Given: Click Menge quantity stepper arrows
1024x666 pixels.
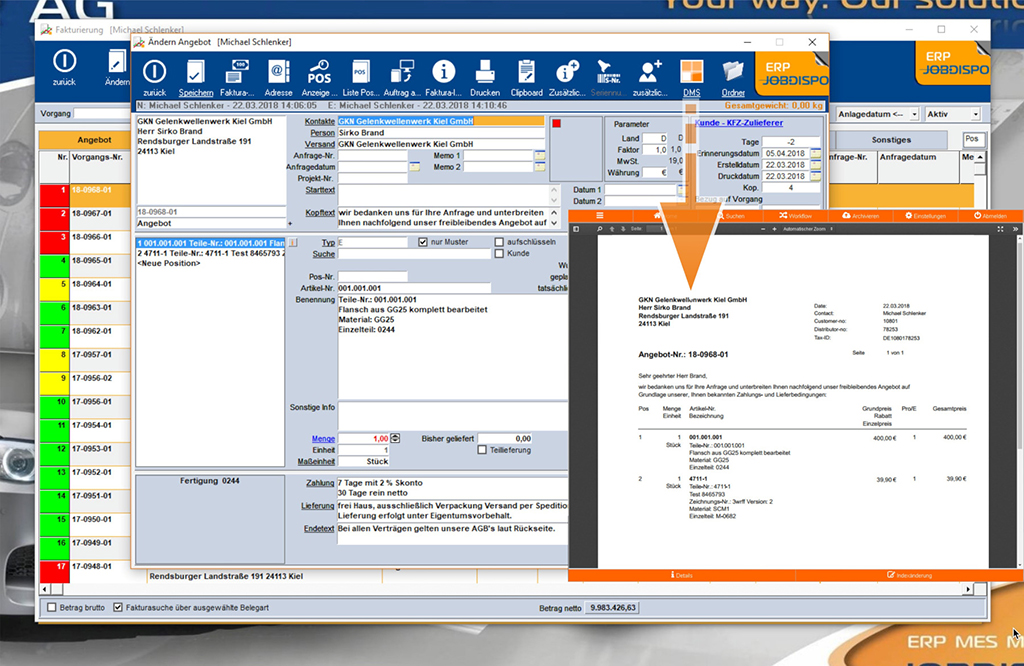Looking at the screenshot, I should tap(395, 438).
